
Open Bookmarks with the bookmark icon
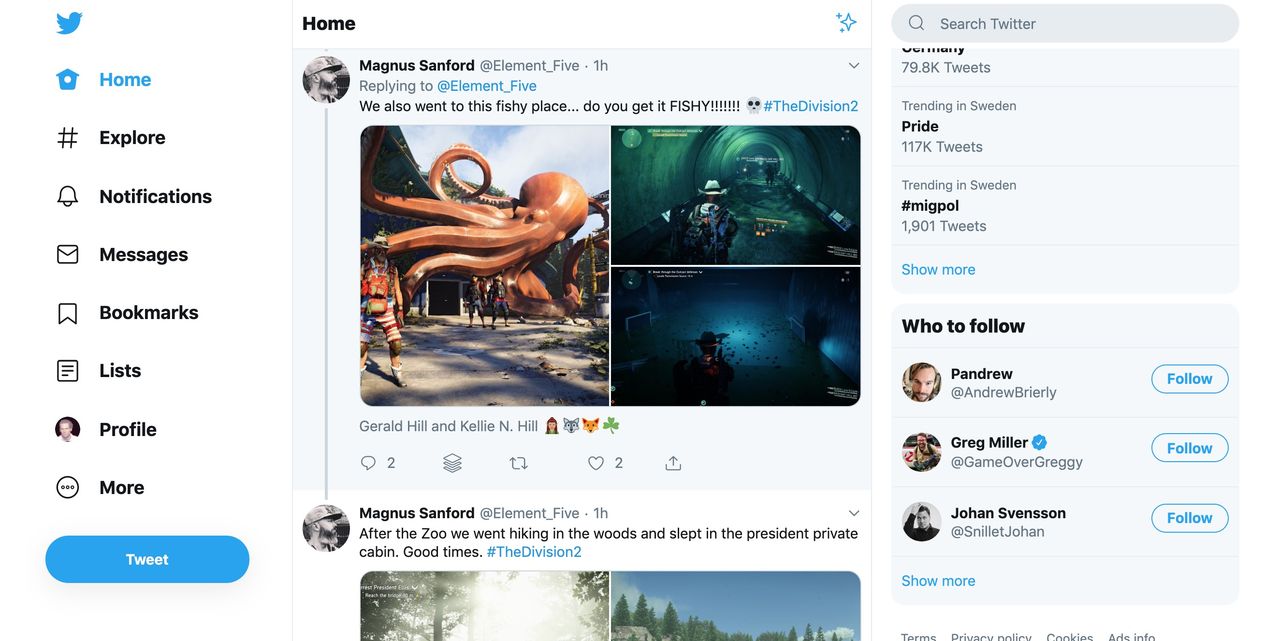point(66,312)
